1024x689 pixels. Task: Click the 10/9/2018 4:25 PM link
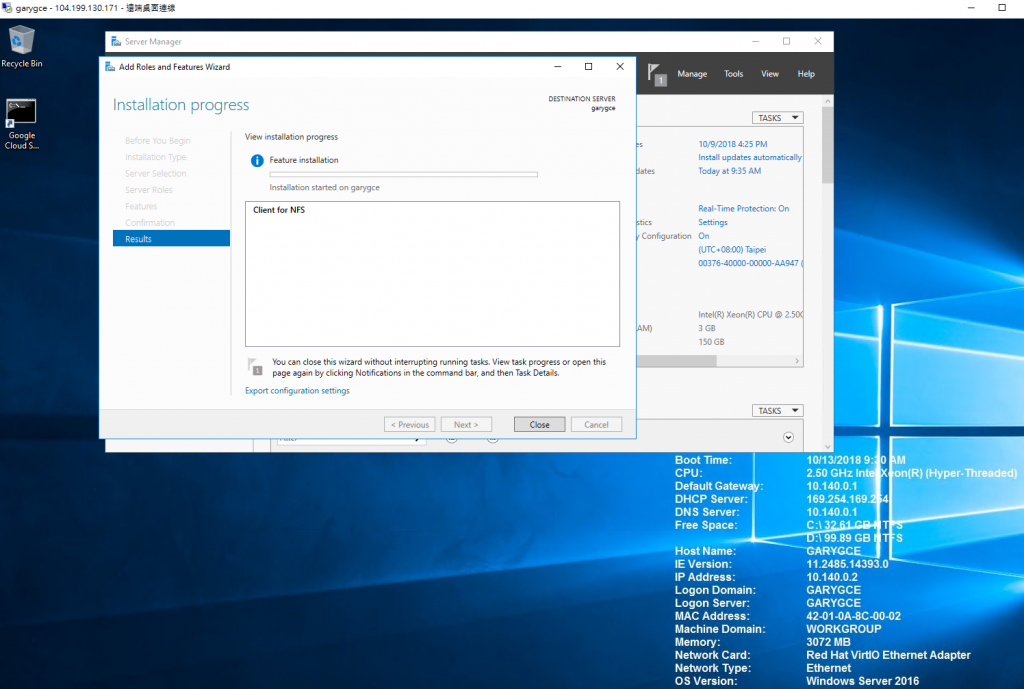coord(733,144)
